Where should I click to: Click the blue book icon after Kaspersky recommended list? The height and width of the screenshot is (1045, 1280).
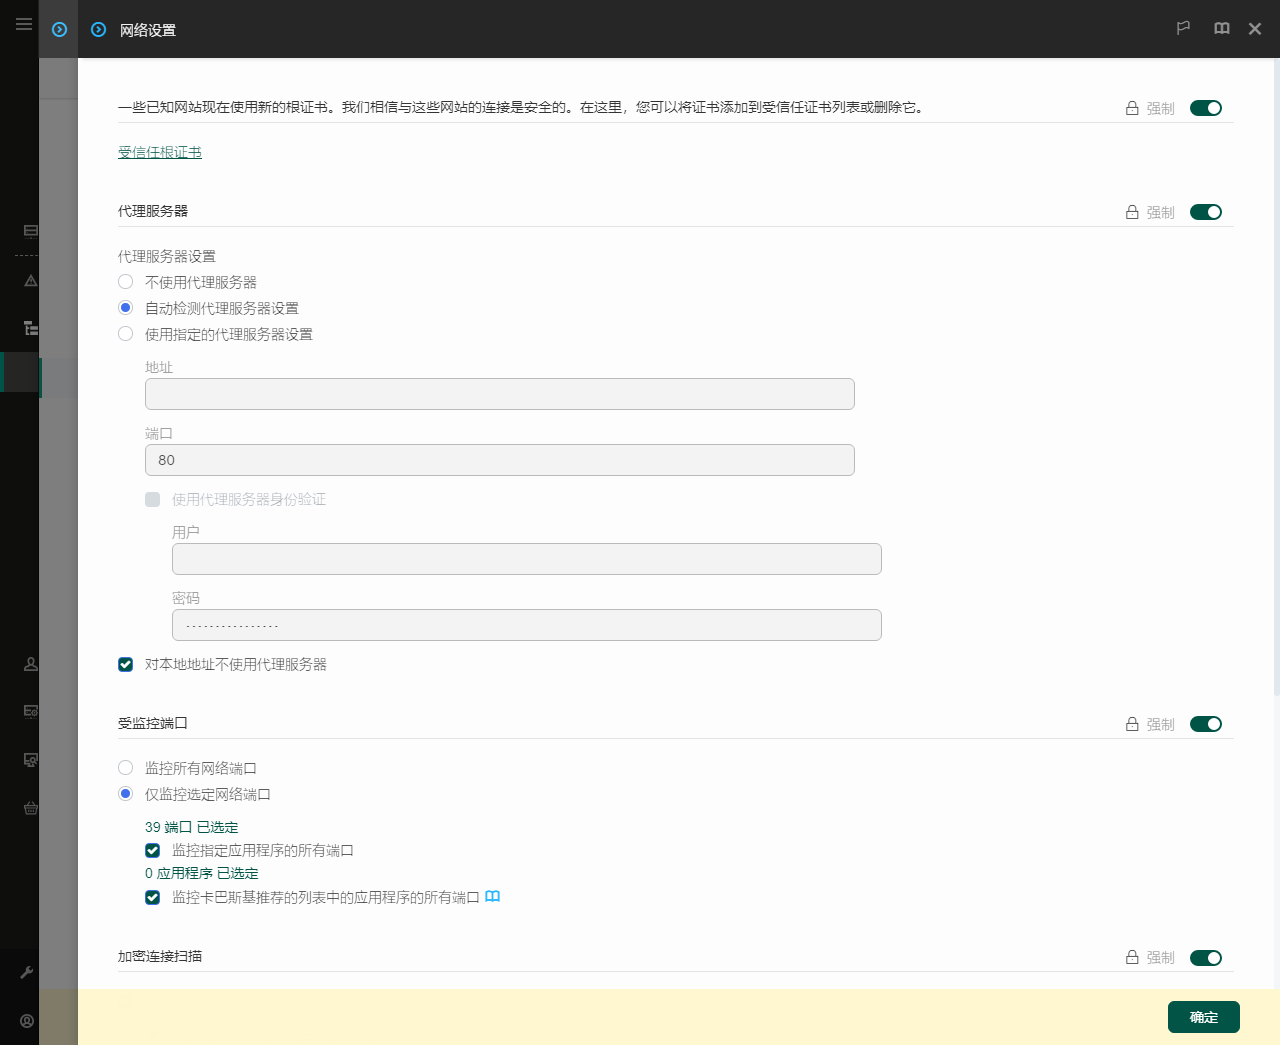492,897
